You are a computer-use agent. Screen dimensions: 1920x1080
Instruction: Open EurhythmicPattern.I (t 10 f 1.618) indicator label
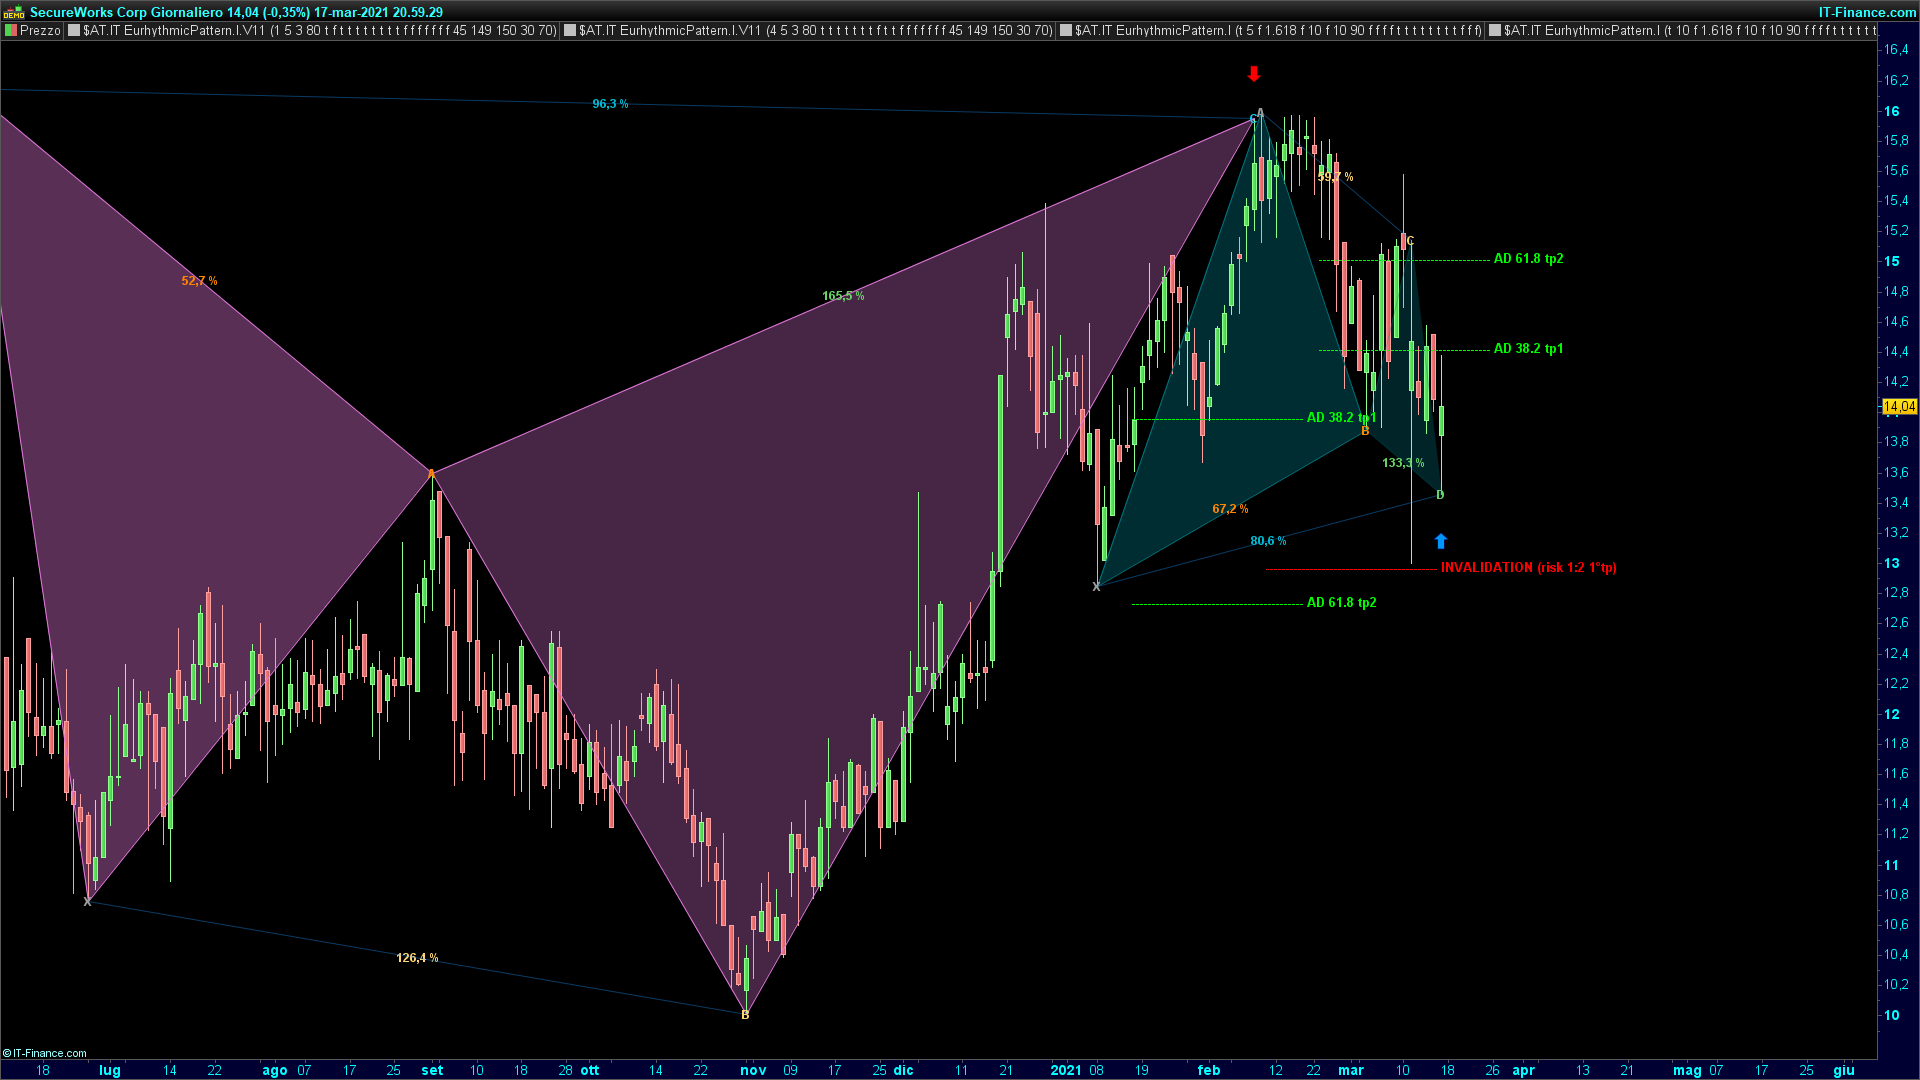[1690, 31]
